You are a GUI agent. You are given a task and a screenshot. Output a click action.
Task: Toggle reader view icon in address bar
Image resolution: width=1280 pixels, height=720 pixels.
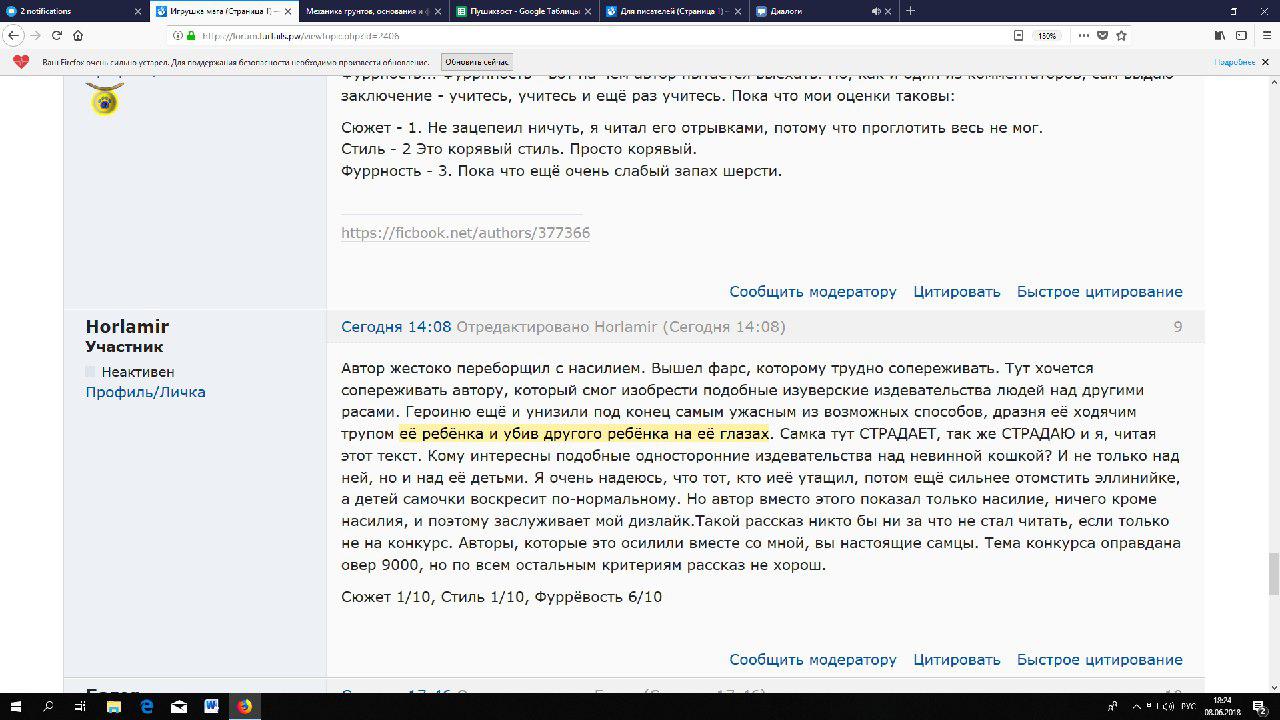pyautogui.click(x=1018, y=35)
